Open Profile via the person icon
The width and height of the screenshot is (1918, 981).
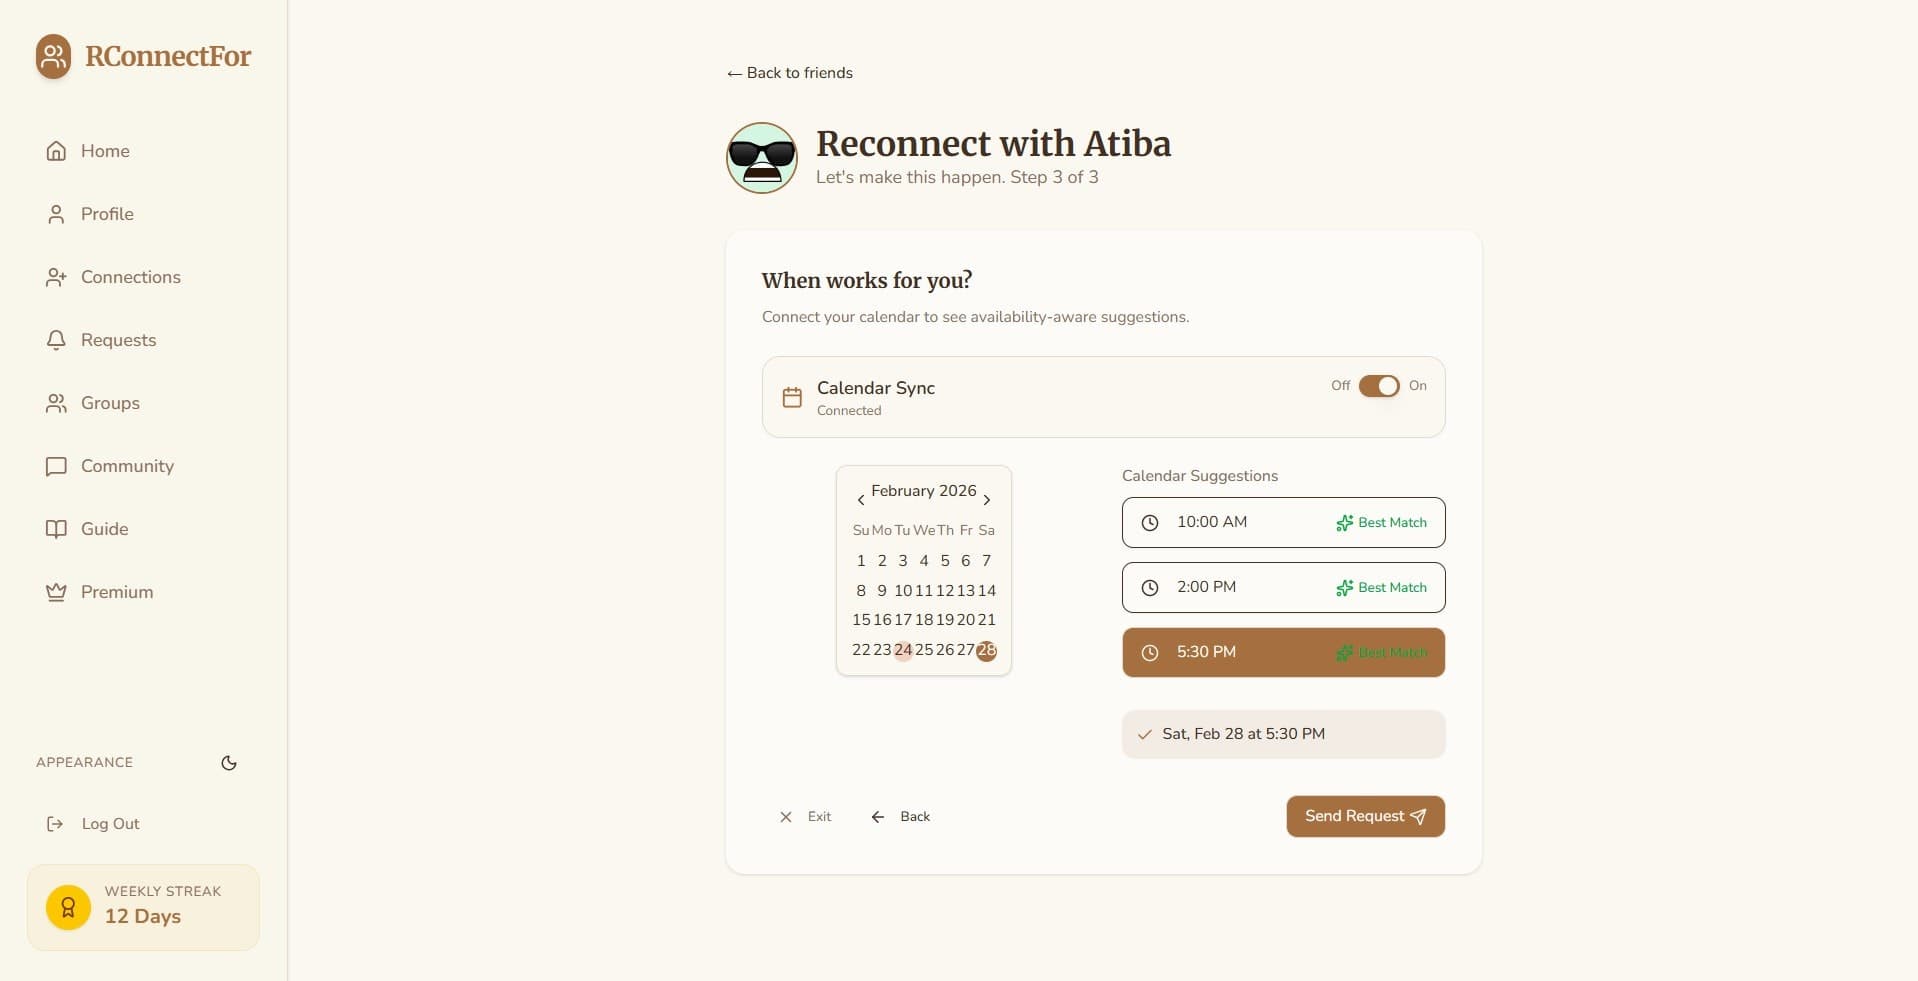click(x=56, y=214)
